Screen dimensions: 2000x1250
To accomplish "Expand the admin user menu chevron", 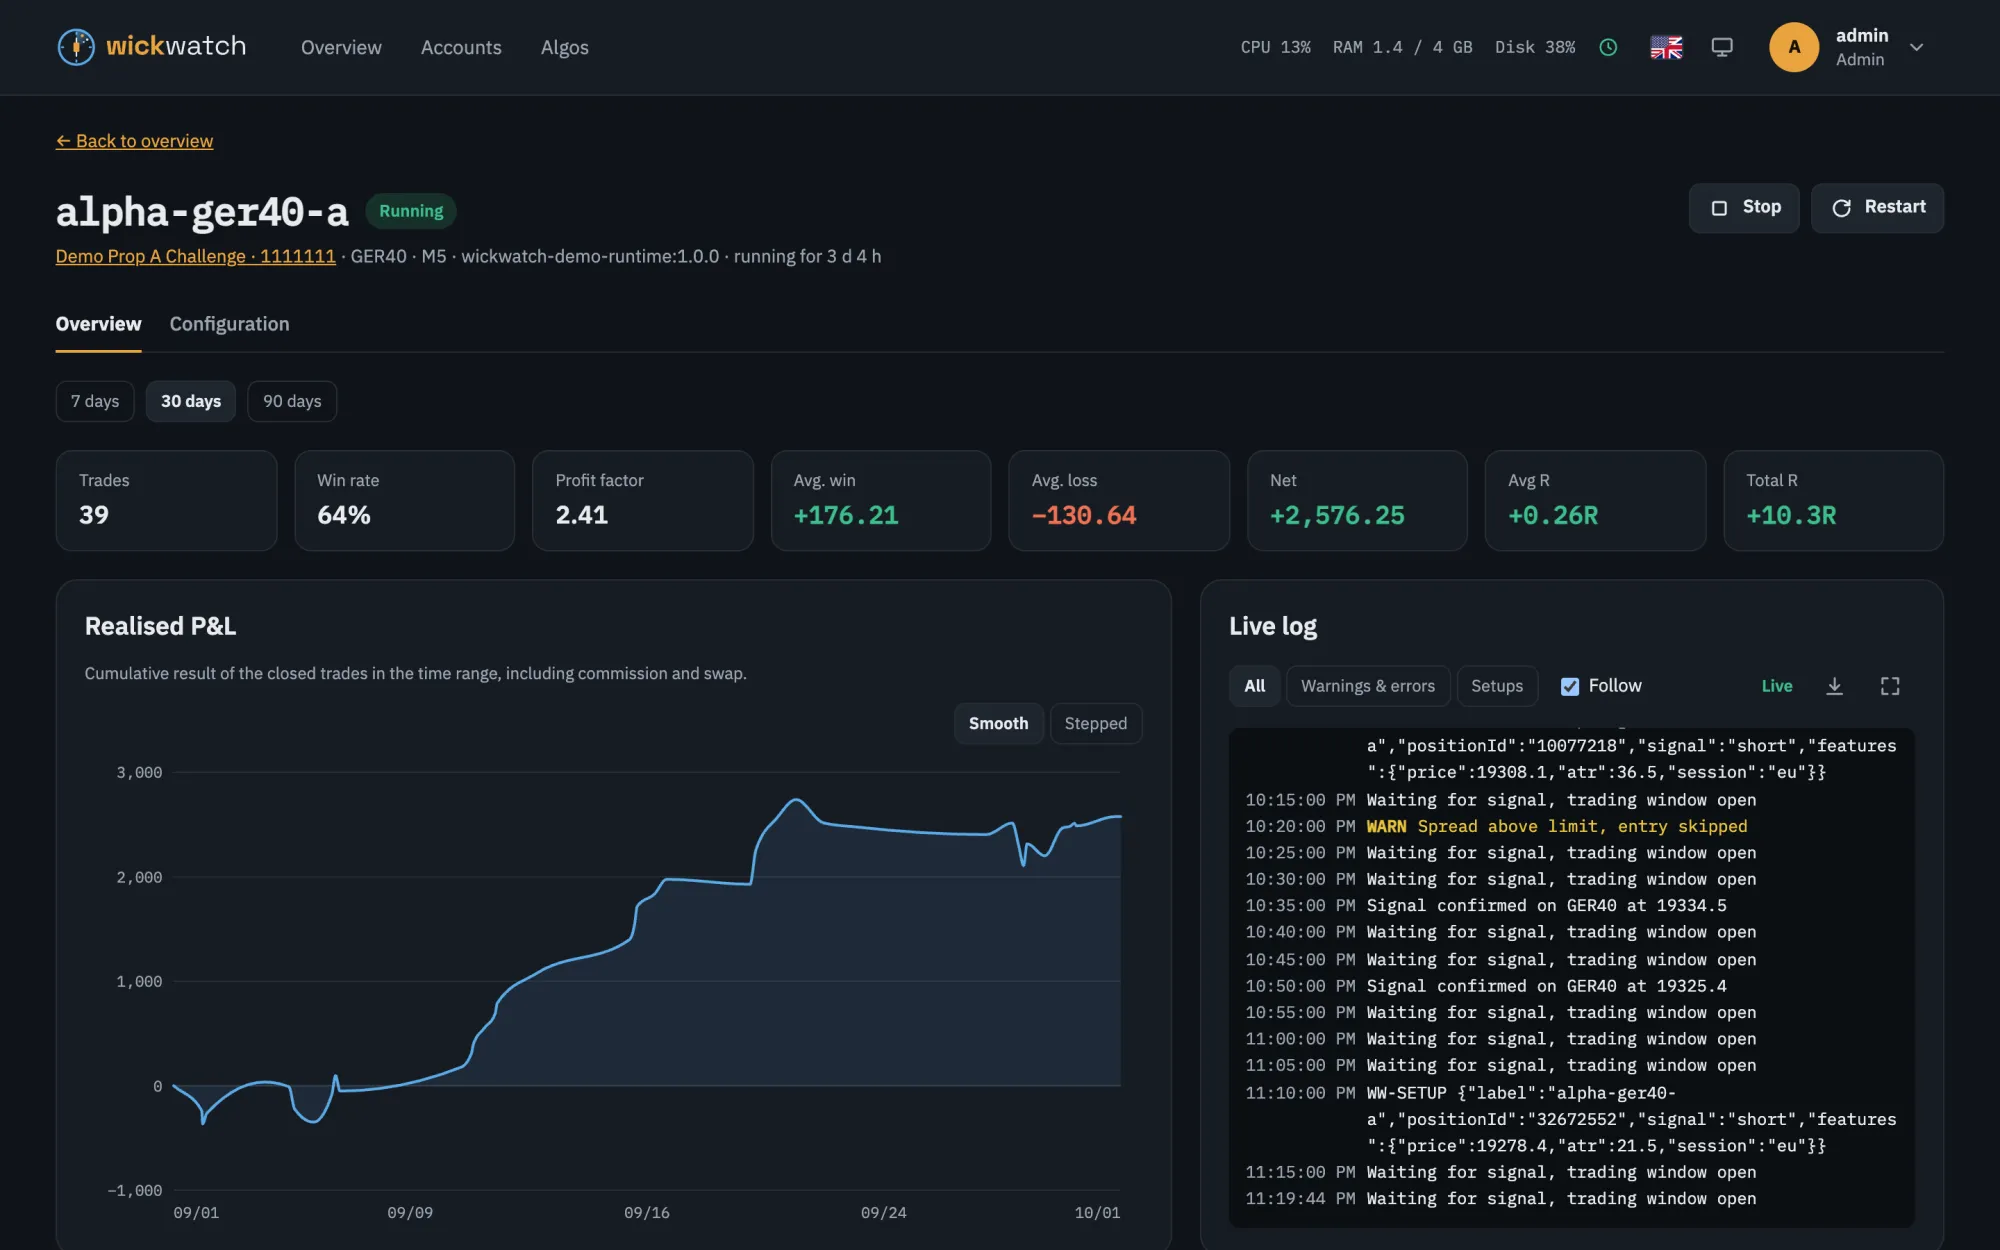I will coord(1916,47).
